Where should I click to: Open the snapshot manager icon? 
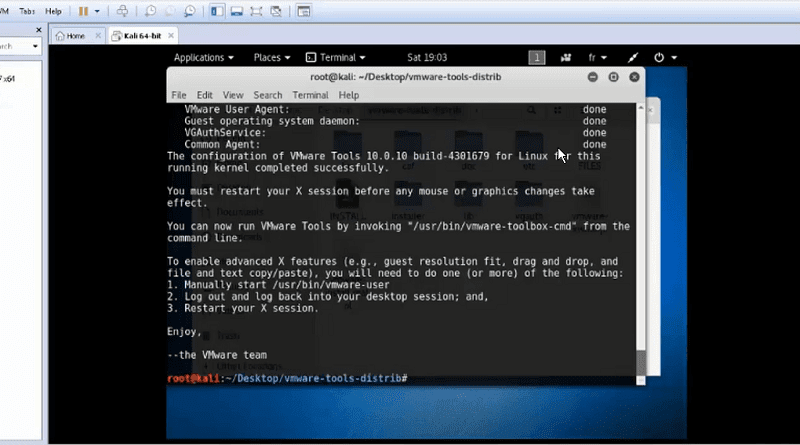pyautogui.click(x=189, y=11)
